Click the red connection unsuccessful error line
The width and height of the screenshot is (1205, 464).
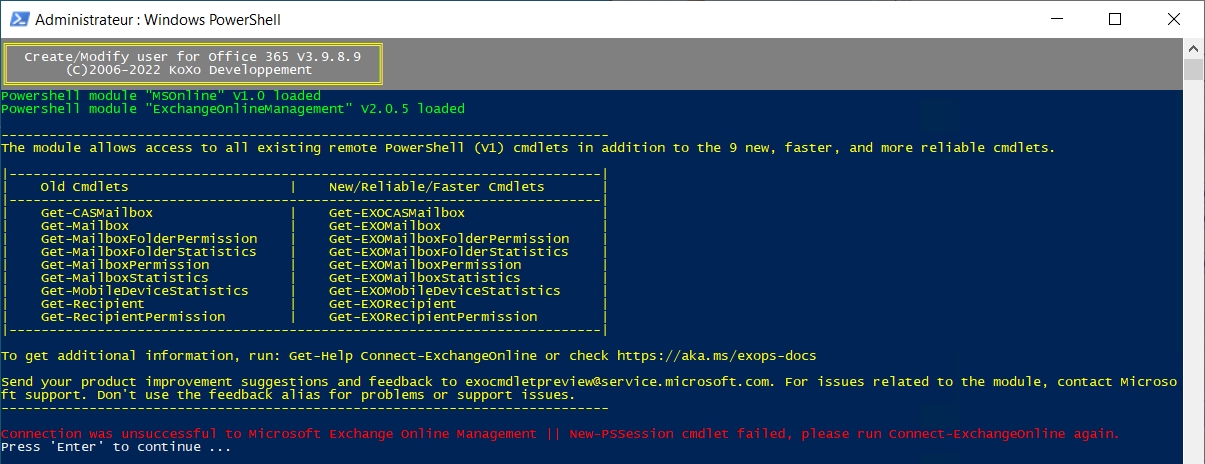[561, 434]
